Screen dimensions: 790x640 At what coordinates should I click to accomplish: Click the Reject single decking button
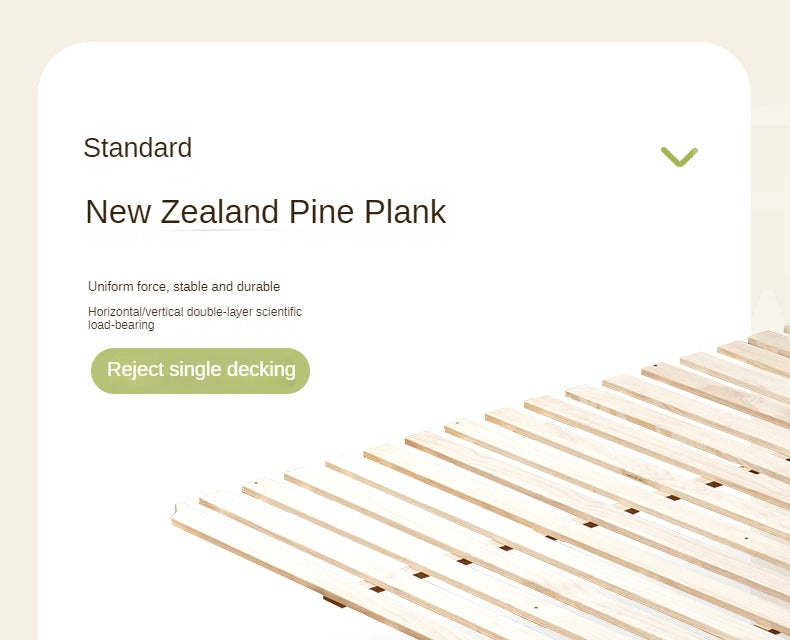pos(201,370)
